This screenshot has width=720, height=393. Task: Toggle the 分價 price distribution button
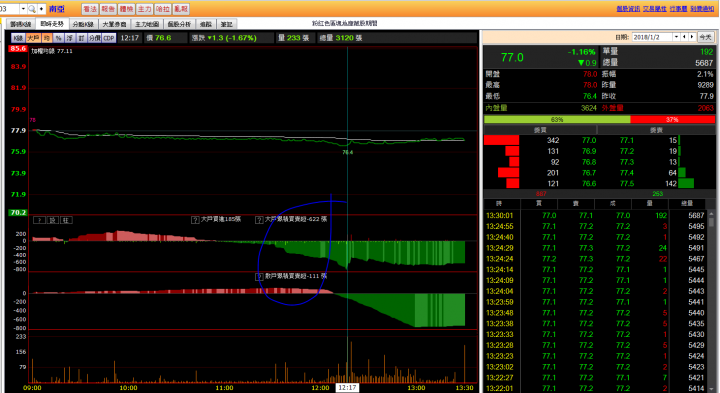[x=94, y=38]
